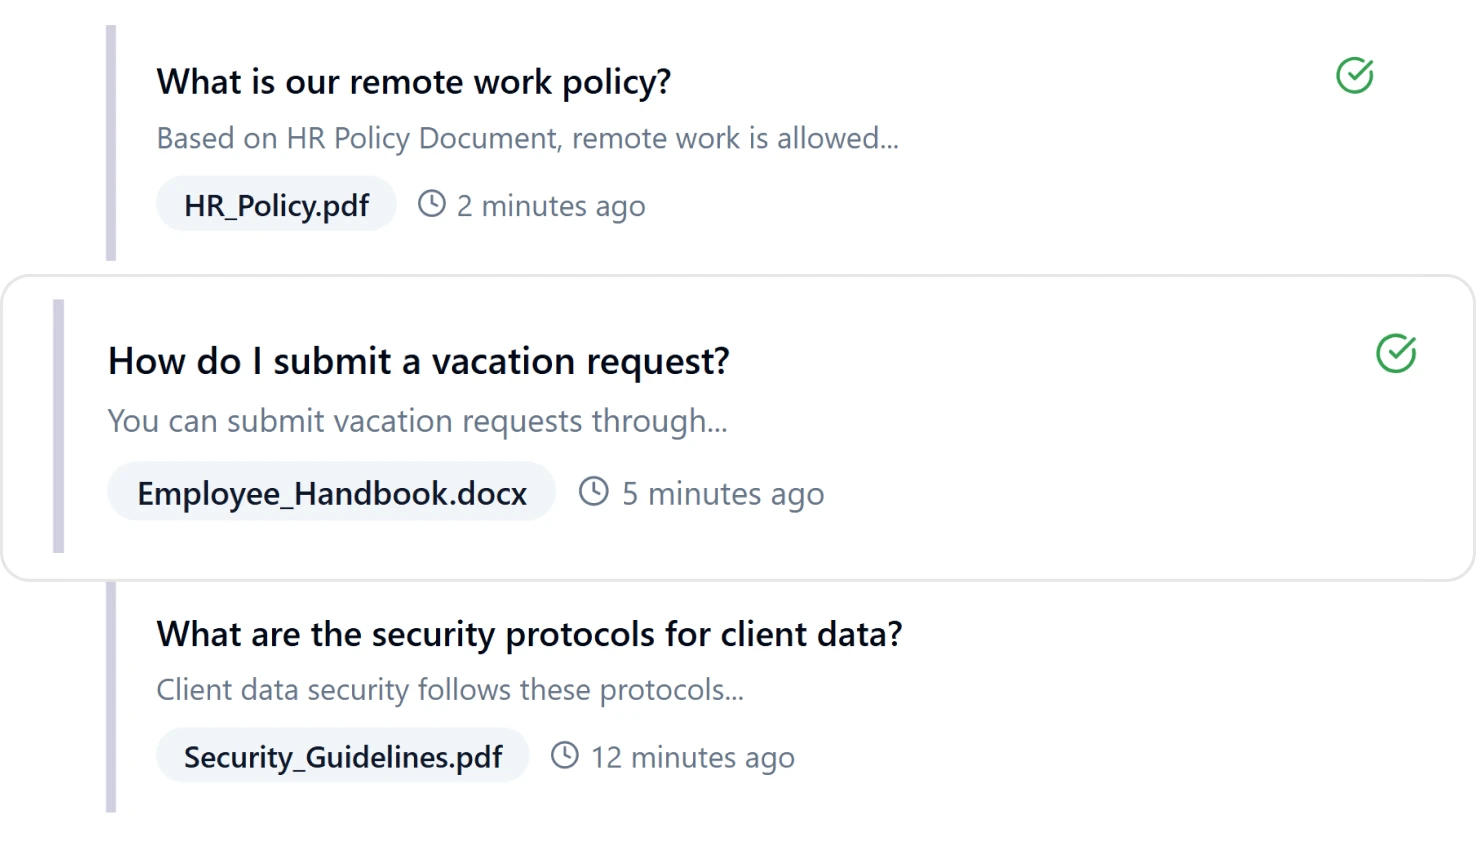This screenshot has height=858, width=1477.
Task: Open the HR_Policy.pdf source tag
Action: click(276, 205)
